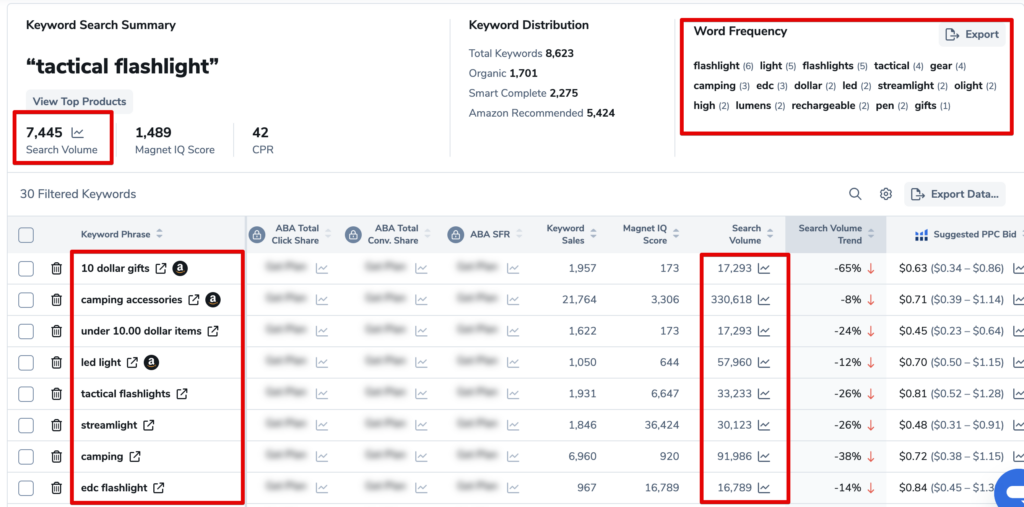This screenshot has height=507, width=1024.
Task: Click the "lumens (2)" word frequency tag
Action: 760,105
